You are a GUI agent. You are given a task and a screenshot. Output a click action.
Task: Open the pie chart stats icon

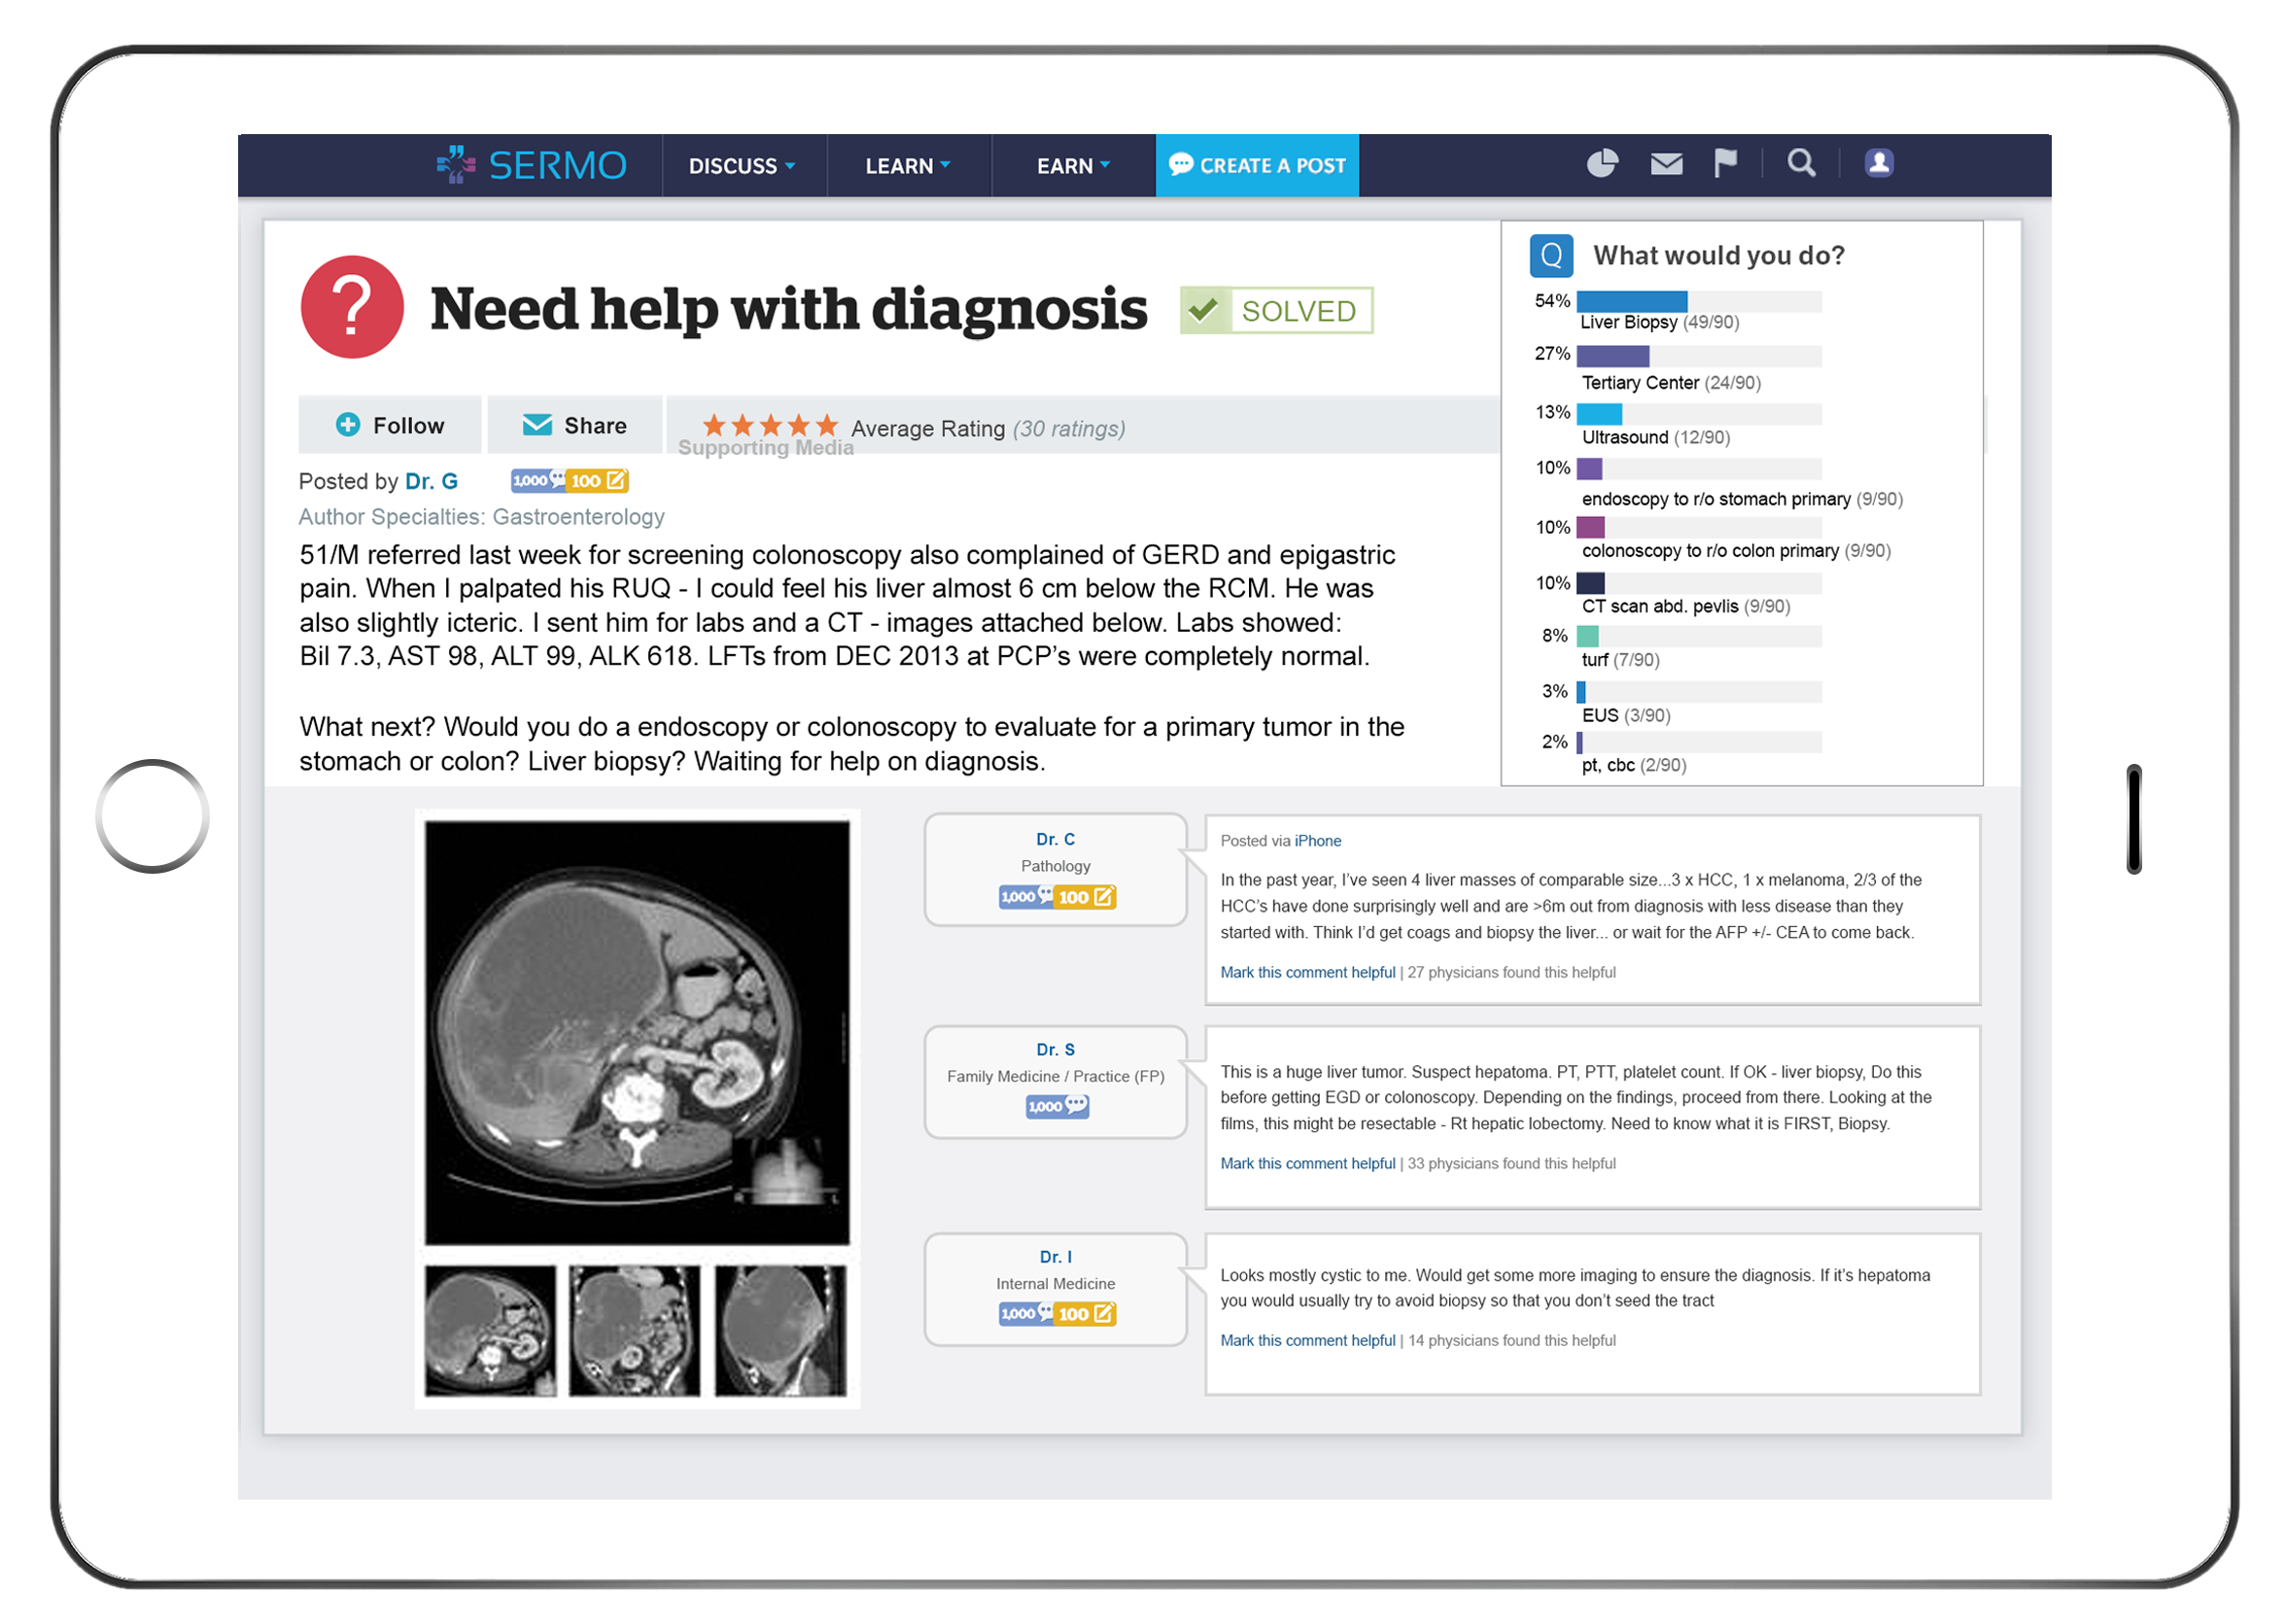1602,163
